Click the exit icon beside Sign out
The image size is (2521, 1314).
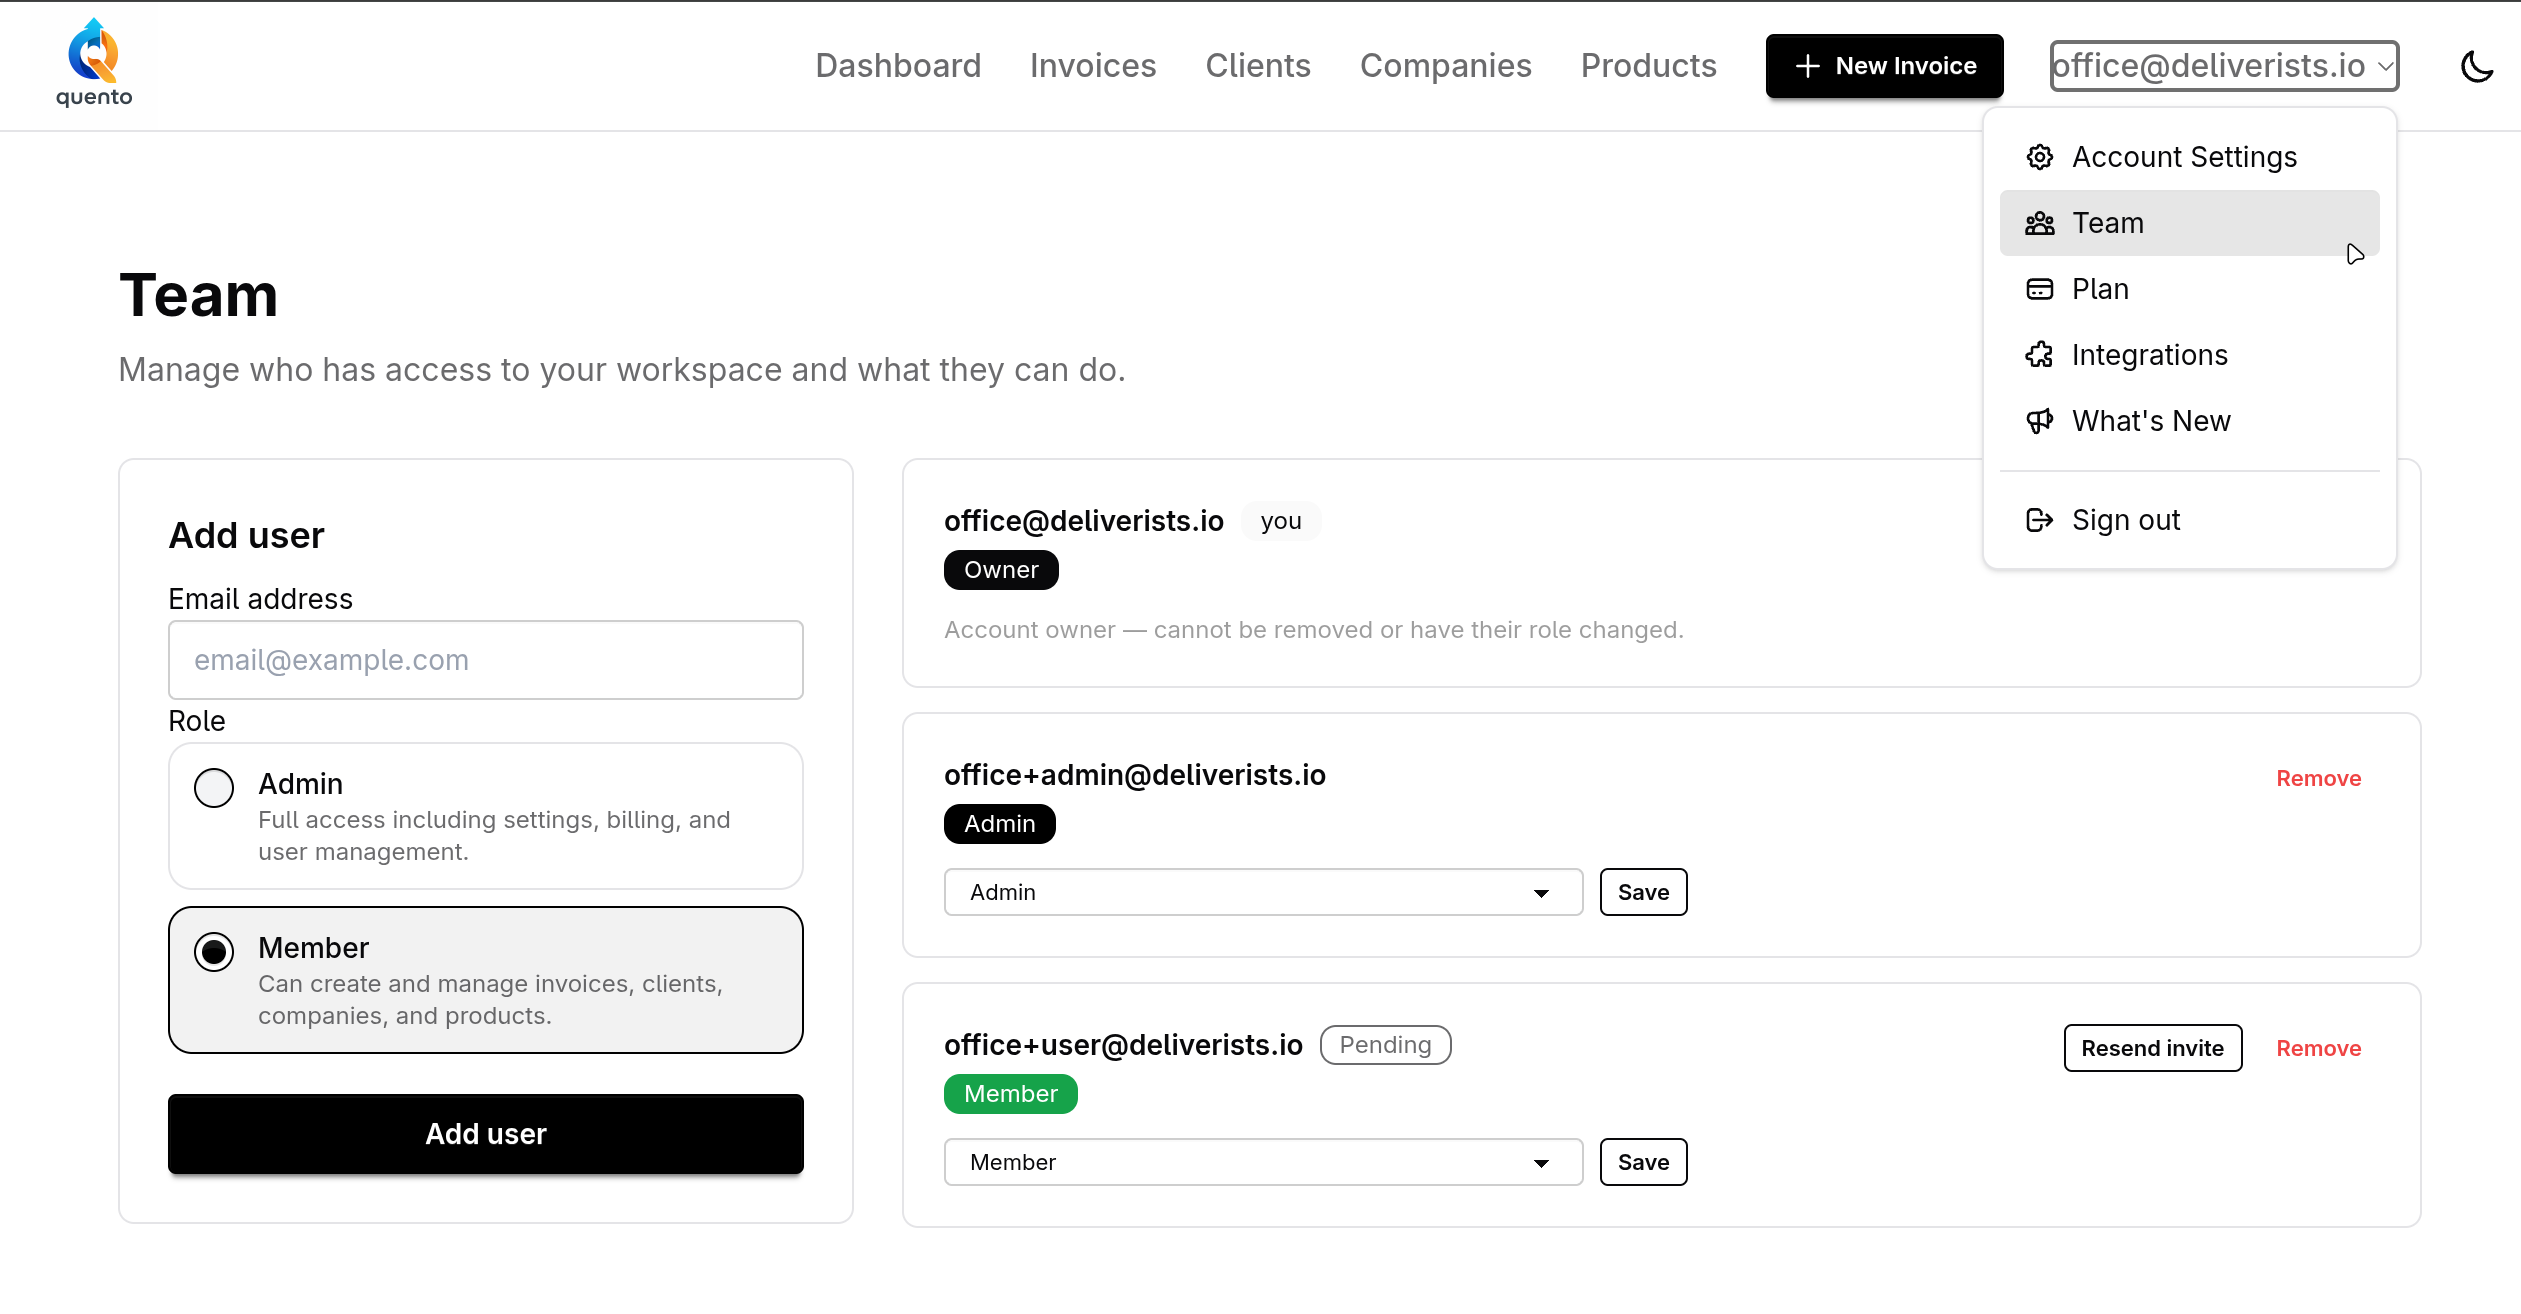point(2040,520)
